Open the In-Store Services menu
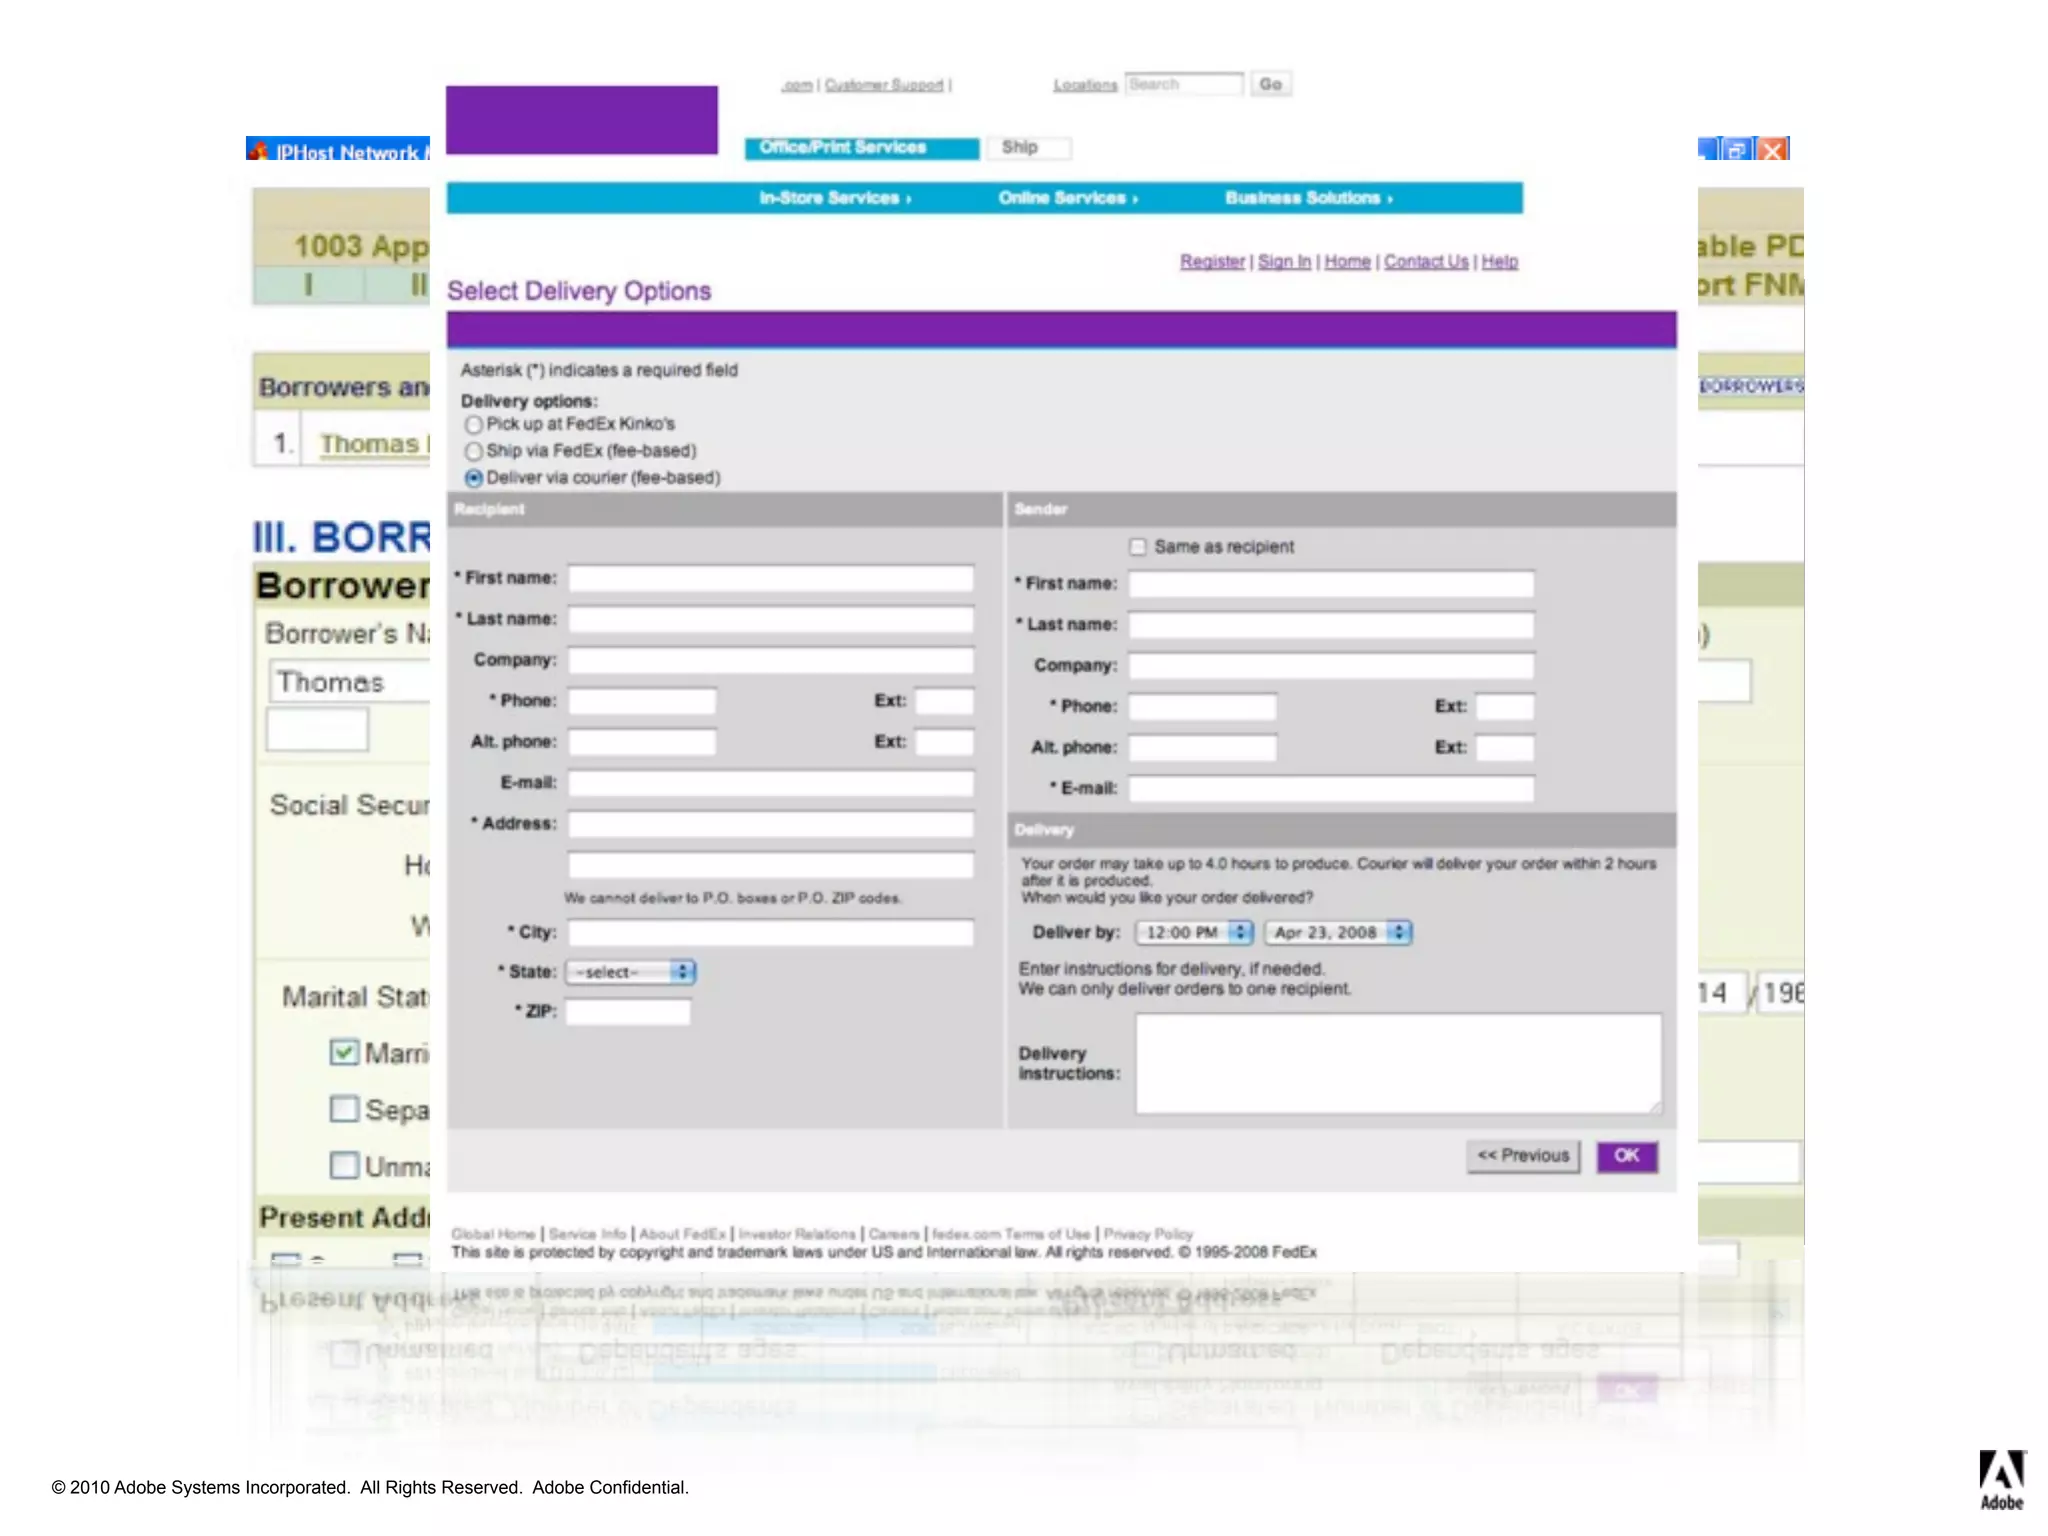The image size is (2048, 1536). point(835,198)
